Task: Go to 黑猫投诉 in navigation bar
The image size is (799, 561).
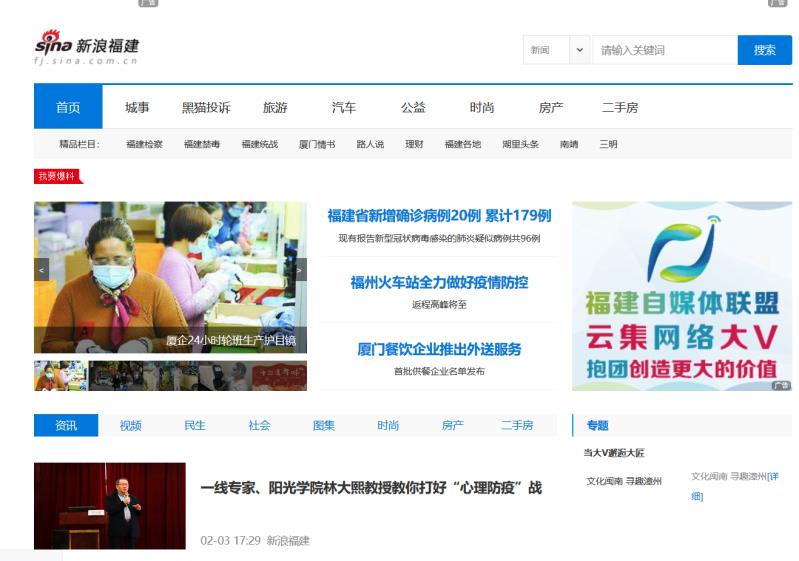Action: (206, 107)
